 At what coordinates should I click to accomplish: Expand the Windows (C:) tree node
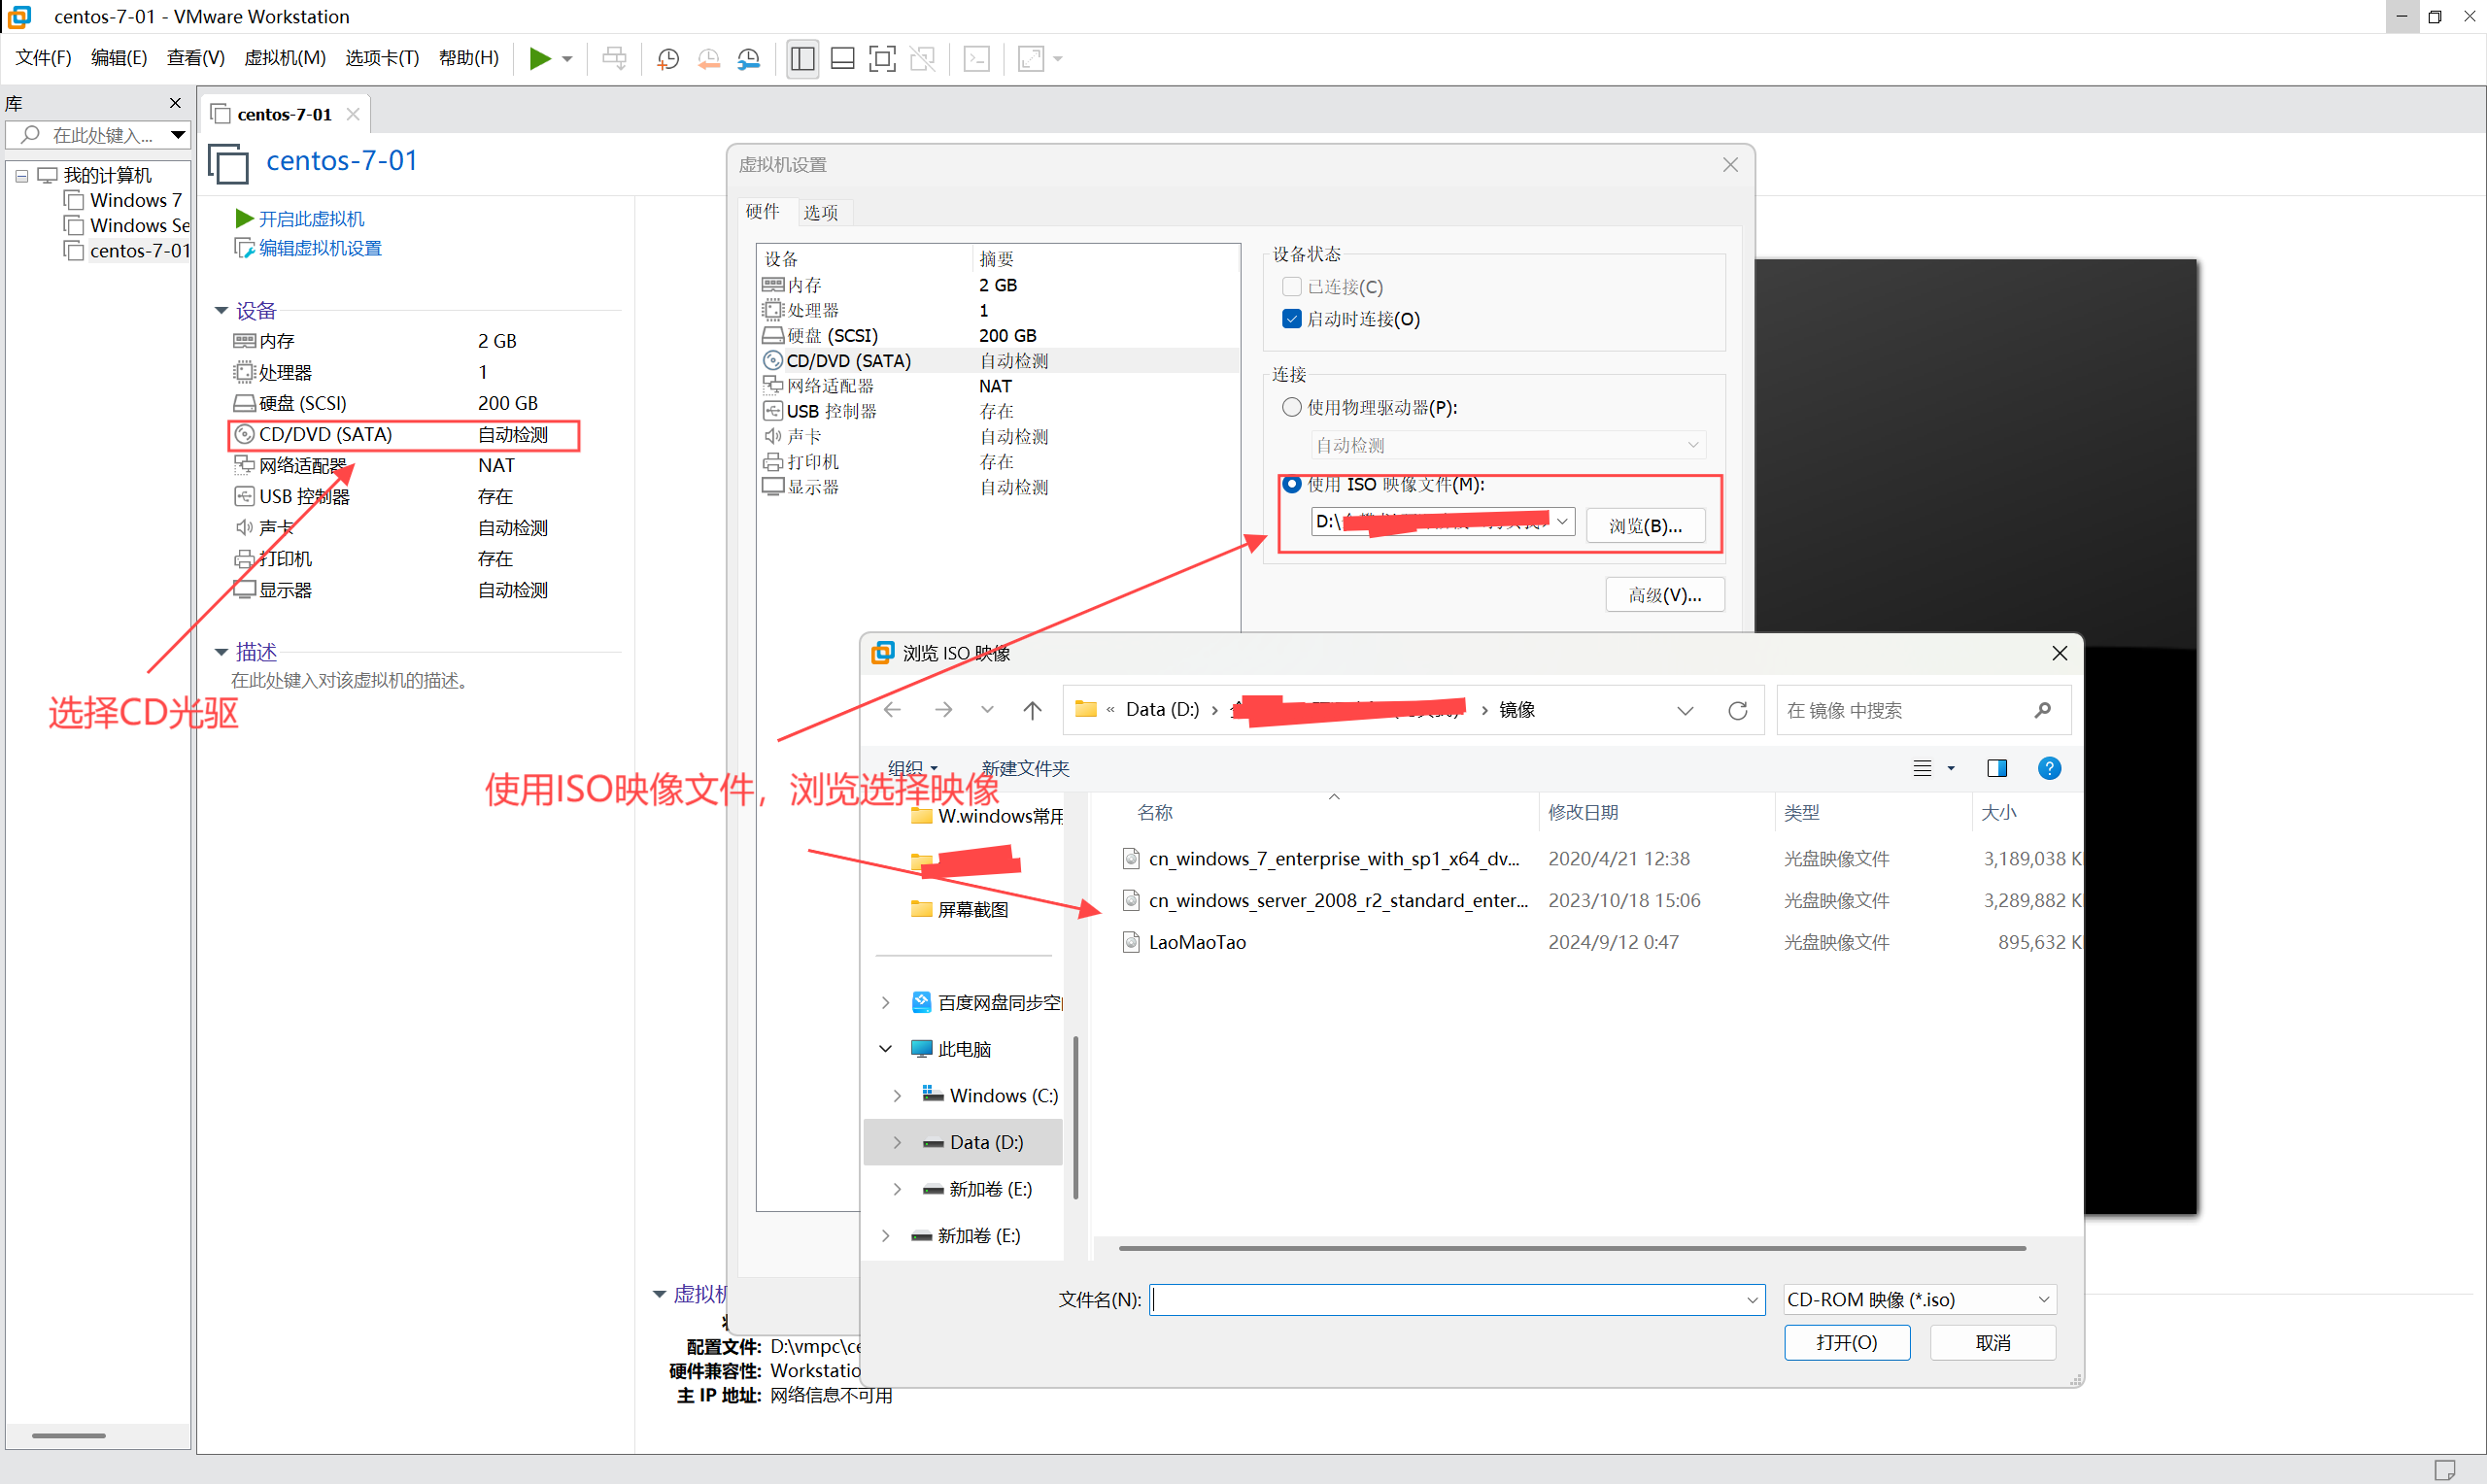(897, 1096)
